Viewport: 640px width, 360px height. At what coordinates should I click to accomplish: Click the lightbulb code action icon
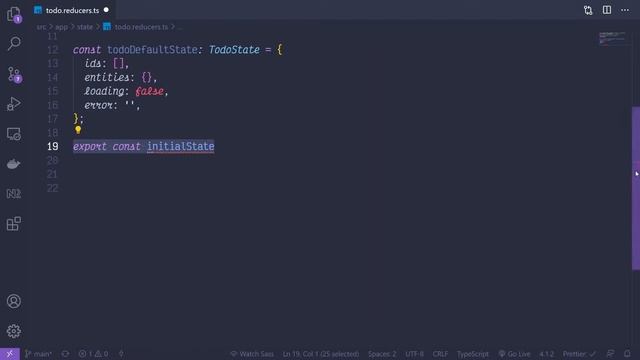click(78, 130)
